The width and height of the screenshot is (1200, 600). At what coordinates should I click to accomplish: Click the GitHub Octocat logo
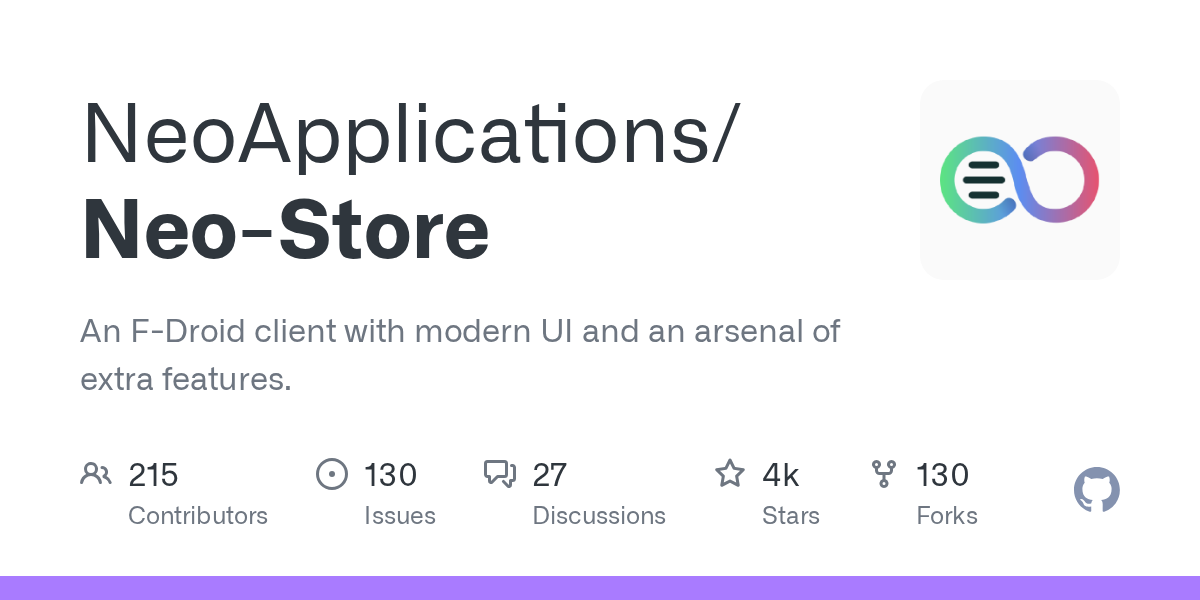tap(1096, 491)
